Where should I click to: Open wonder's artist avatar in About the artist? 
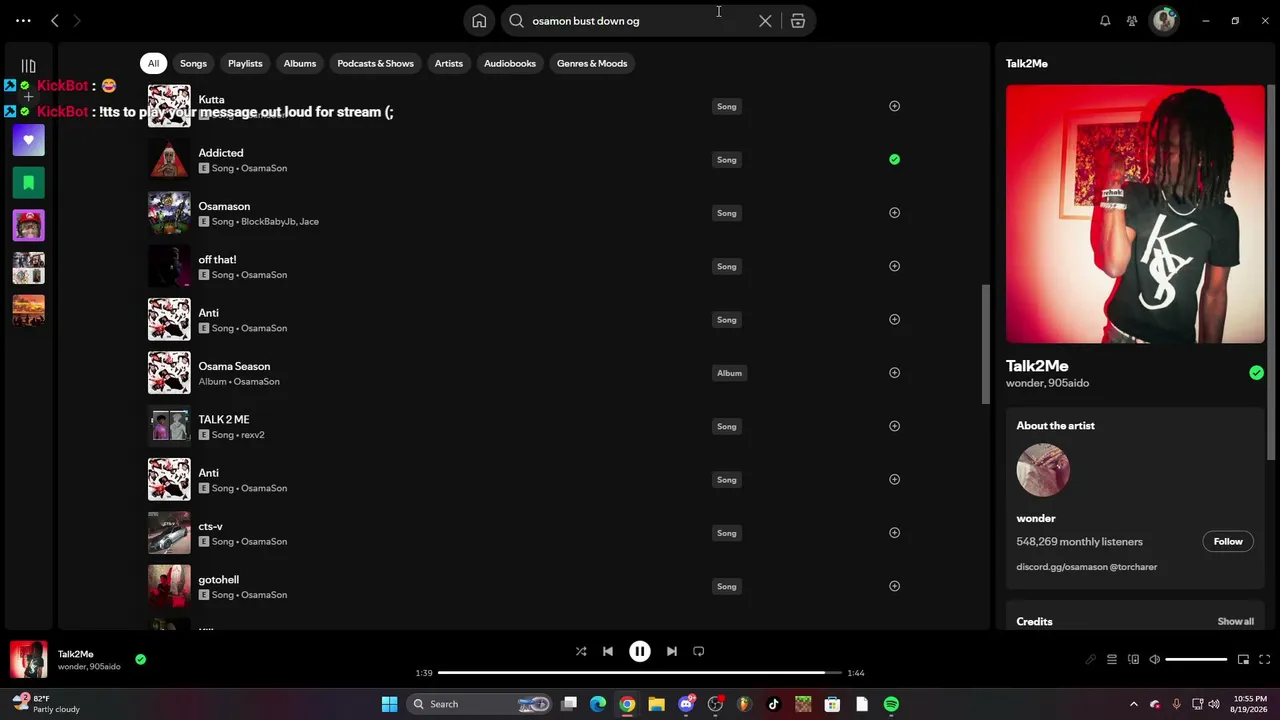point(1043,470)
